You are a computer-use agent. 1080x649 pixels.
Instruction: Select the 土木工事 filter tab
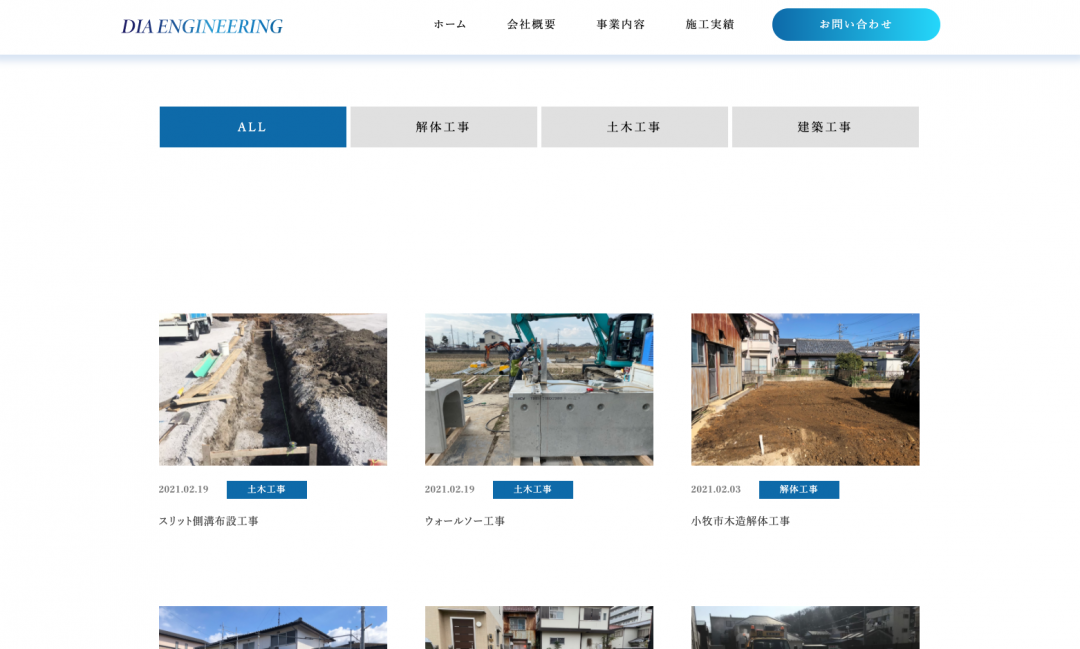634,127
